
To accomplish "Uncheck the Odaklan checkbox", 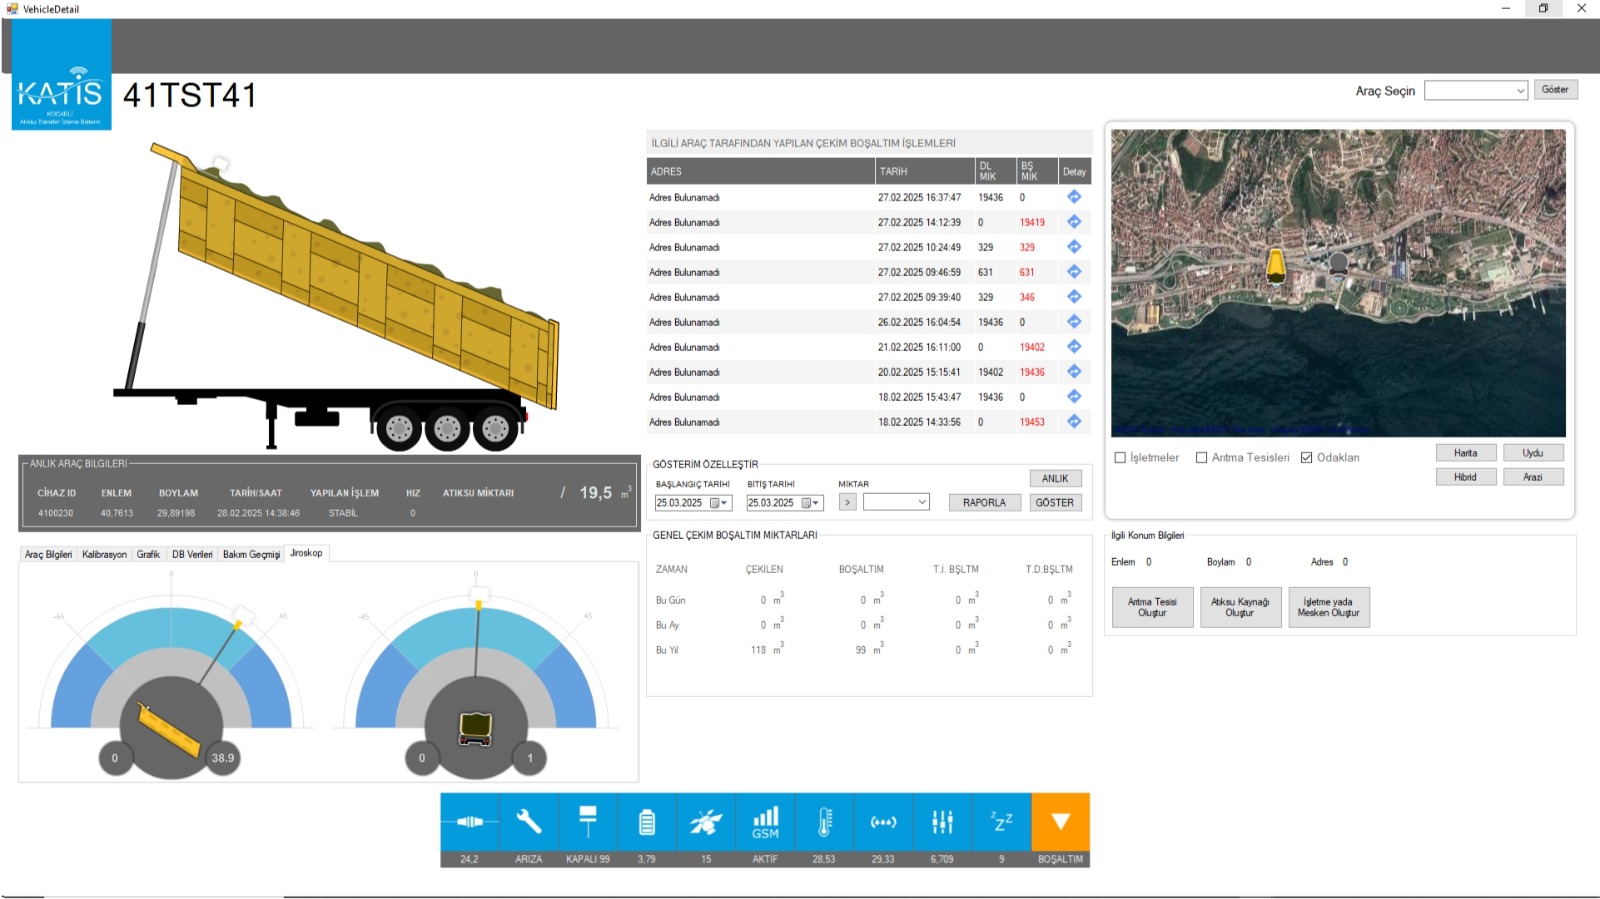I will click(x=1306, y=458).
